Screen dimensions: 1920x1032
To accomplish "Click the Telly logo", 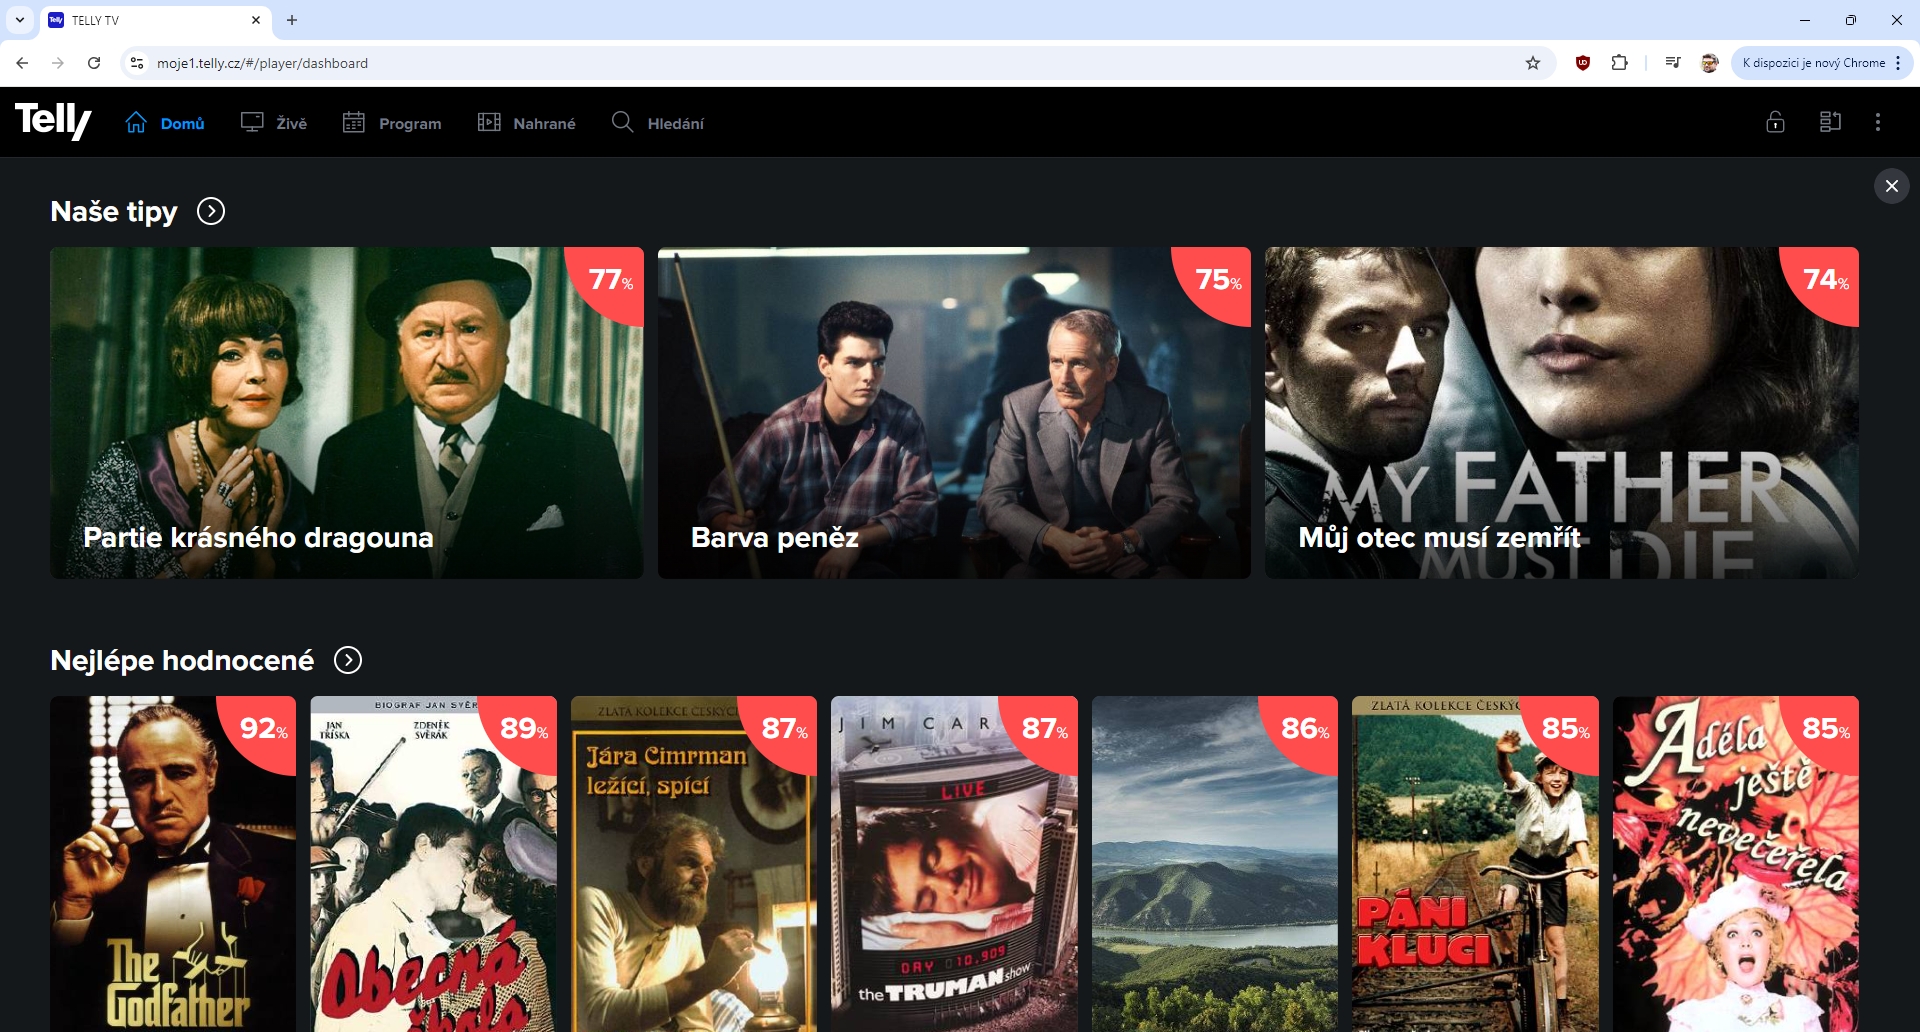I will (53, 121).
